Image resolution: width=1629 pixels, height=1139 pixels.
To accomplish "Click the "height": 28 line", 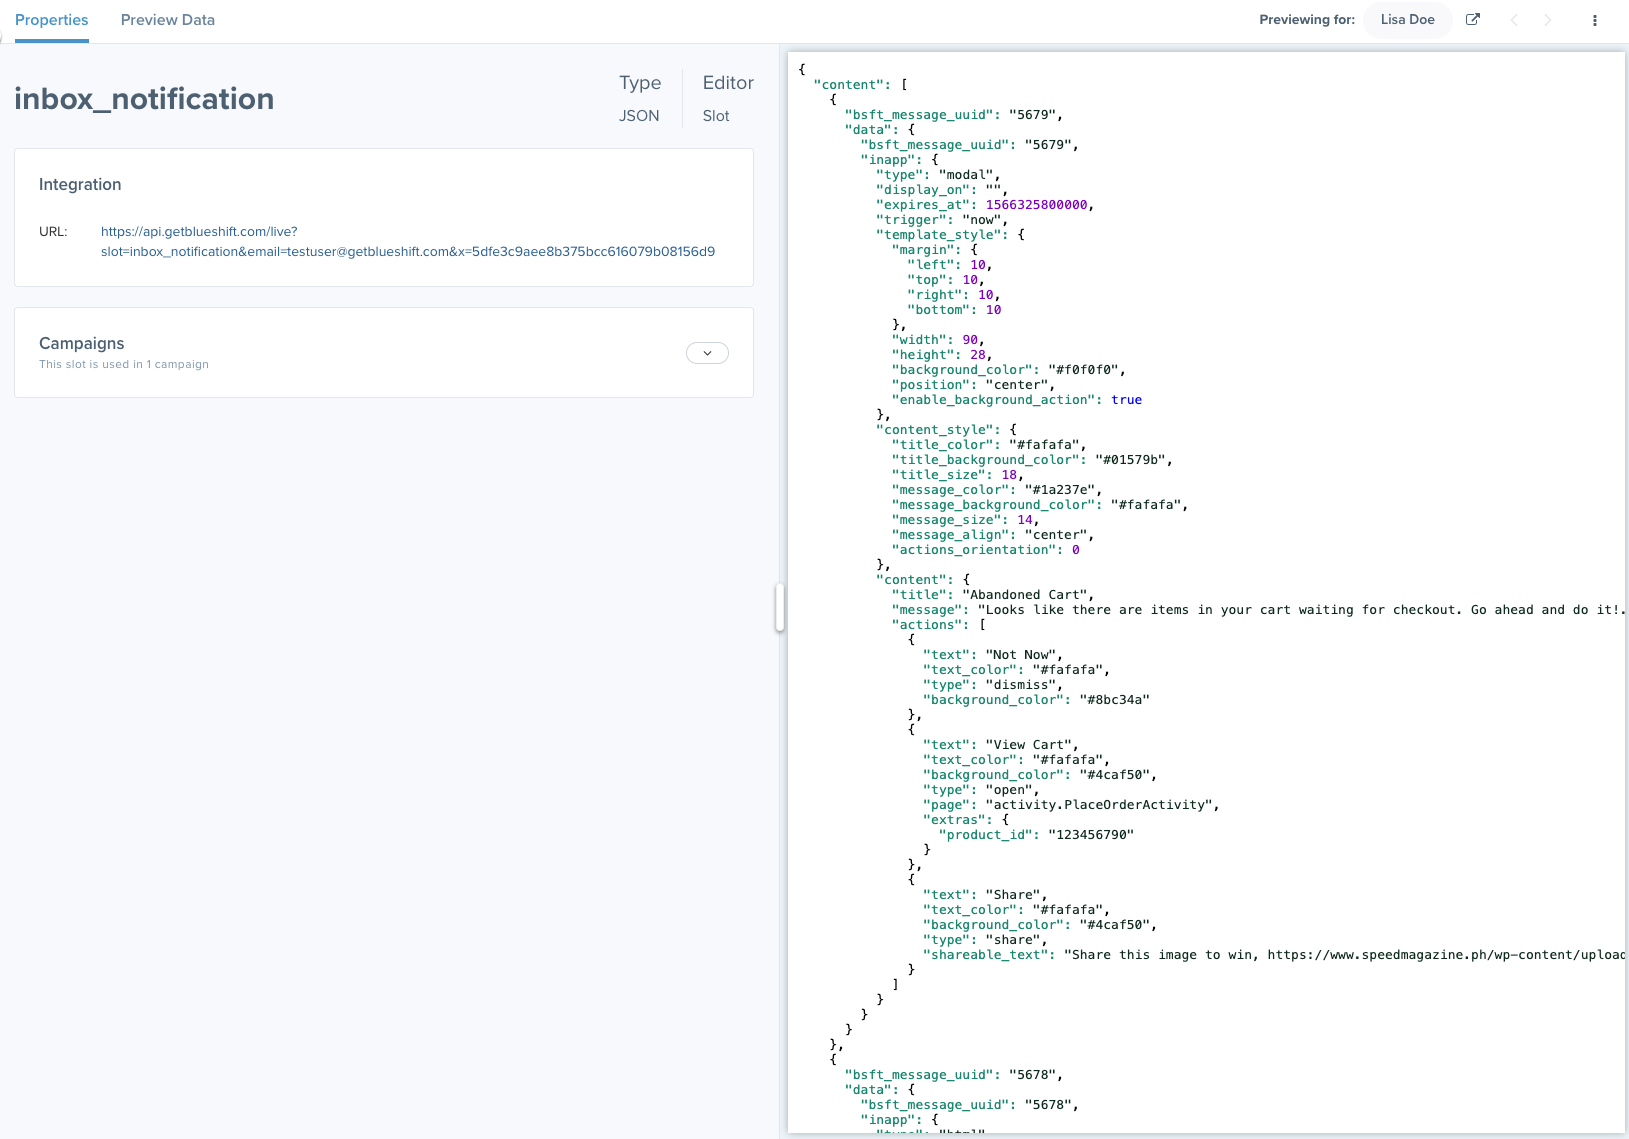I will (942, 355).
